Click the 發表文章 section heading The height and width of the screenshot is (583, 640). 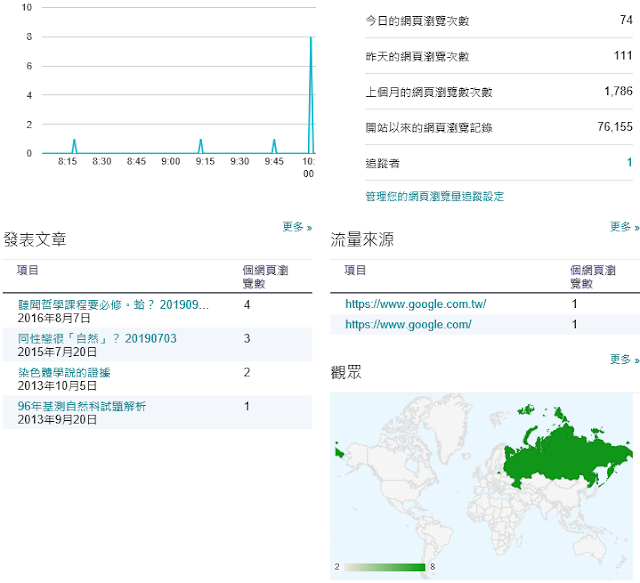35,239
